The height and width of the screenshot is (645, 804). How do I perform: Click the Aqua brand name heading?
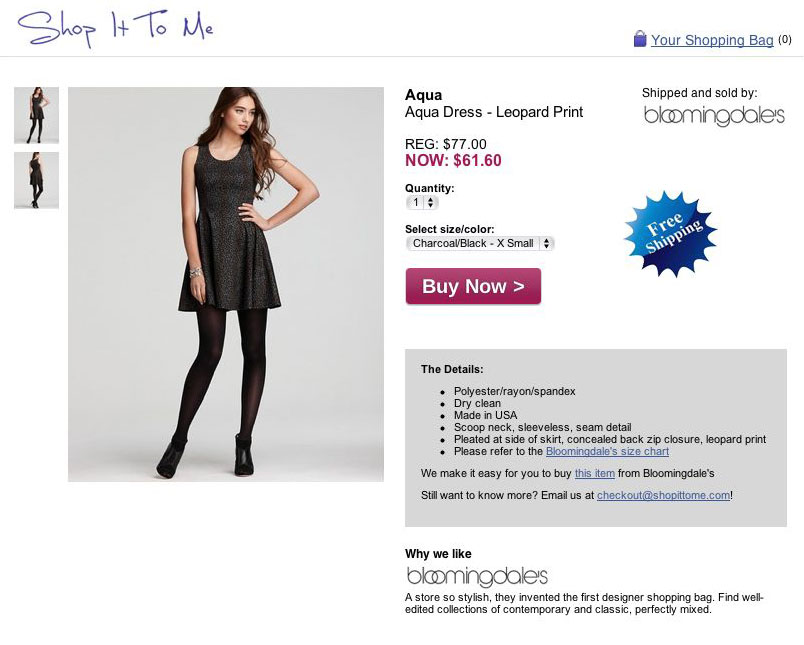tap(423, 95)
